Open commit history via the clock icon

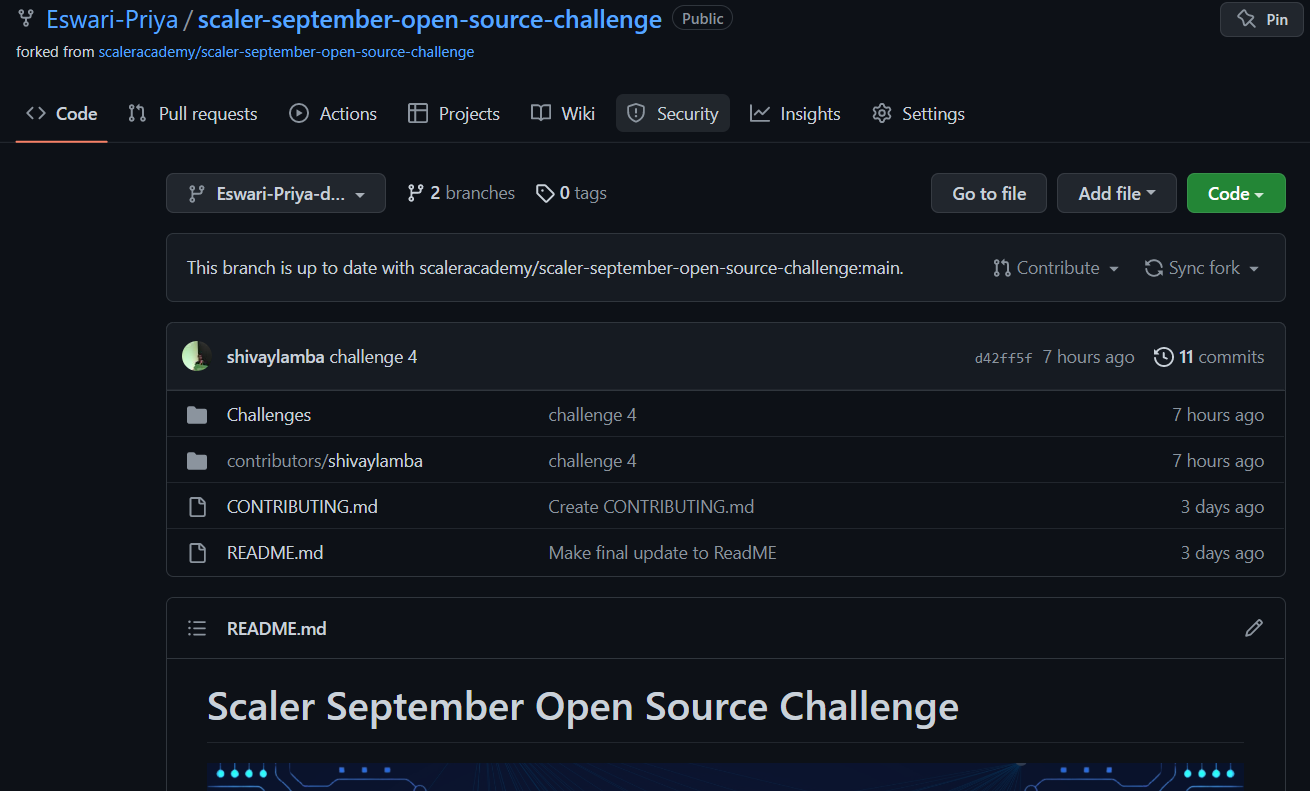tap(1165, 356)
